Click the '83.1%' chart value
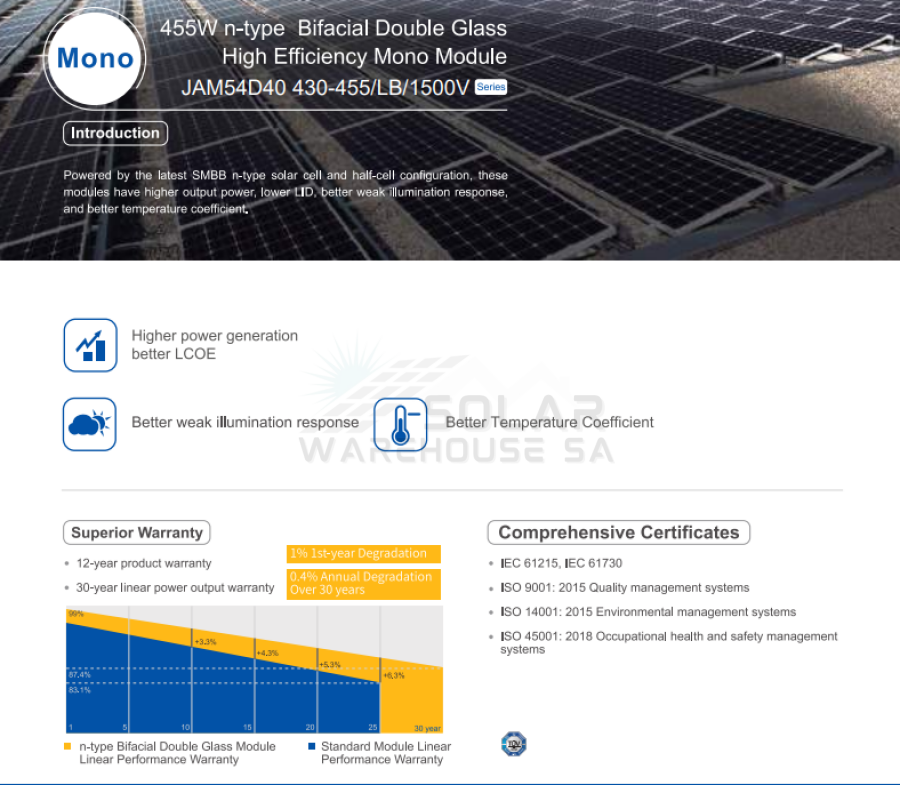This screenshot has height=785, width=900. [x=80, y=690]
